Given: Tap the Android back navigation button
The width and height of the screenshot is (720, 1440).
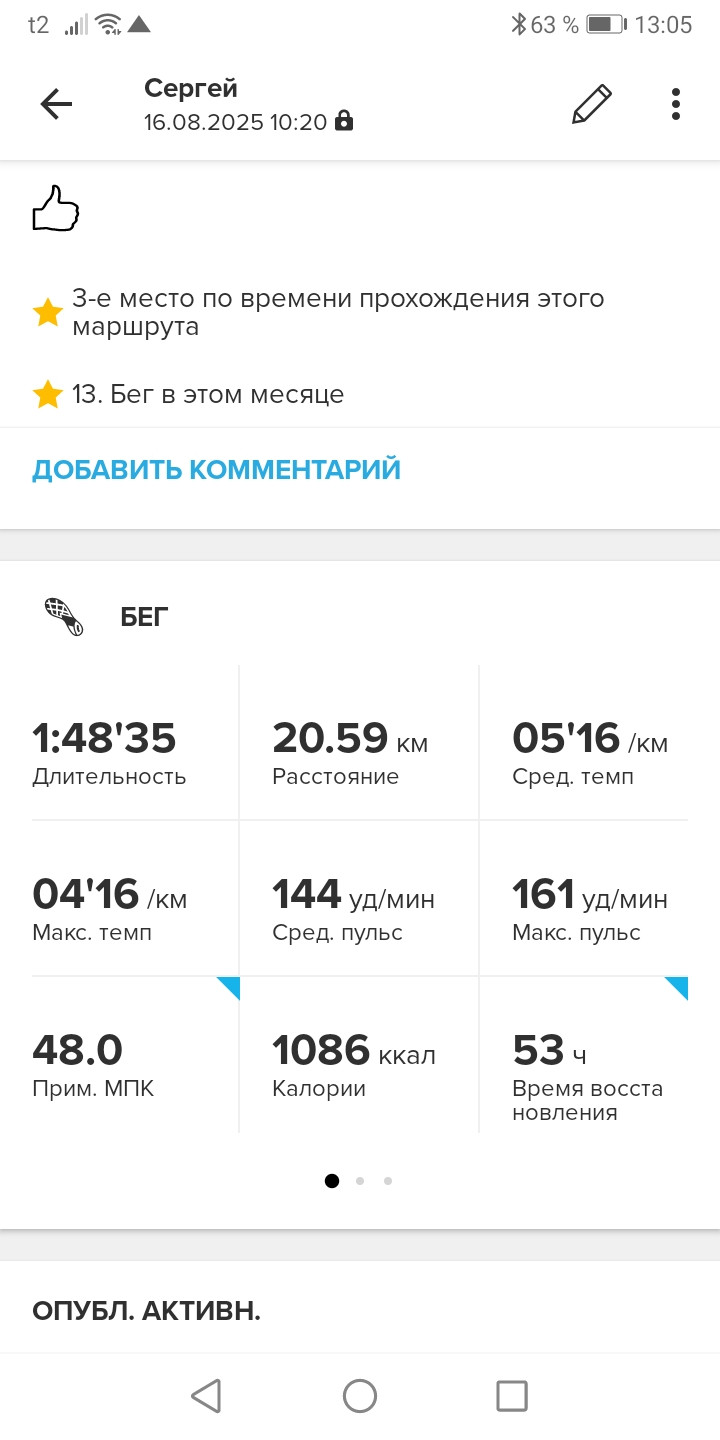Looking at the screenshot, I should [206, 1395].
